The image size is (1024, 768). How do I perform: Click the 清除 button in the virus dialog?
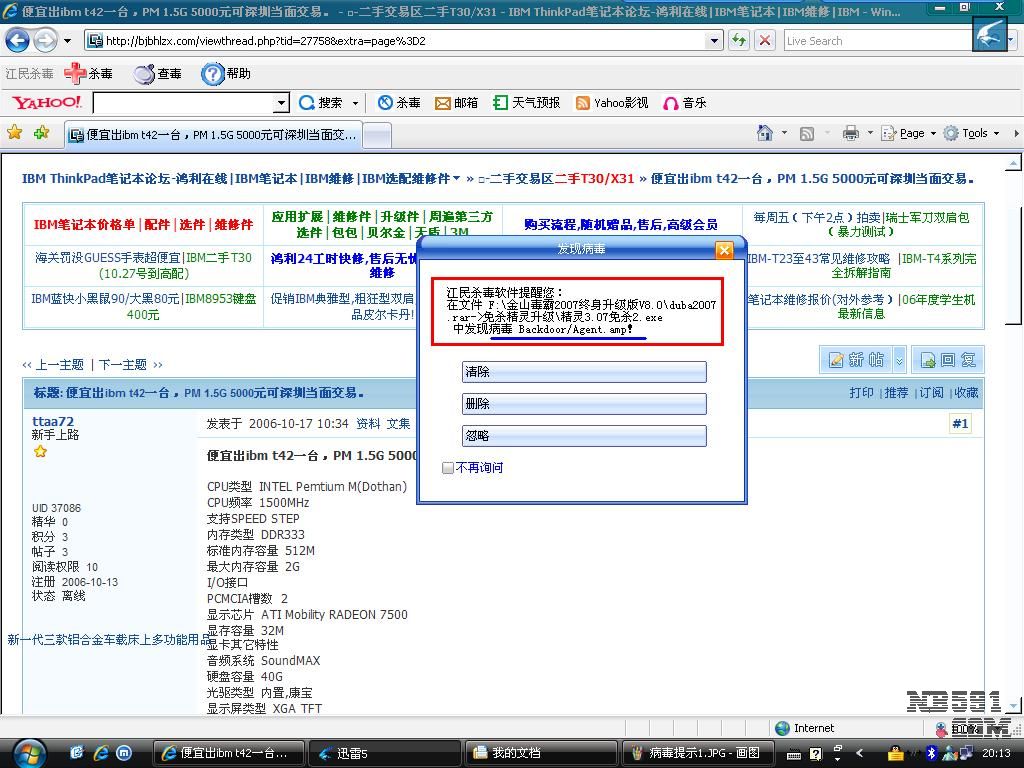click(x=584, y=372)
